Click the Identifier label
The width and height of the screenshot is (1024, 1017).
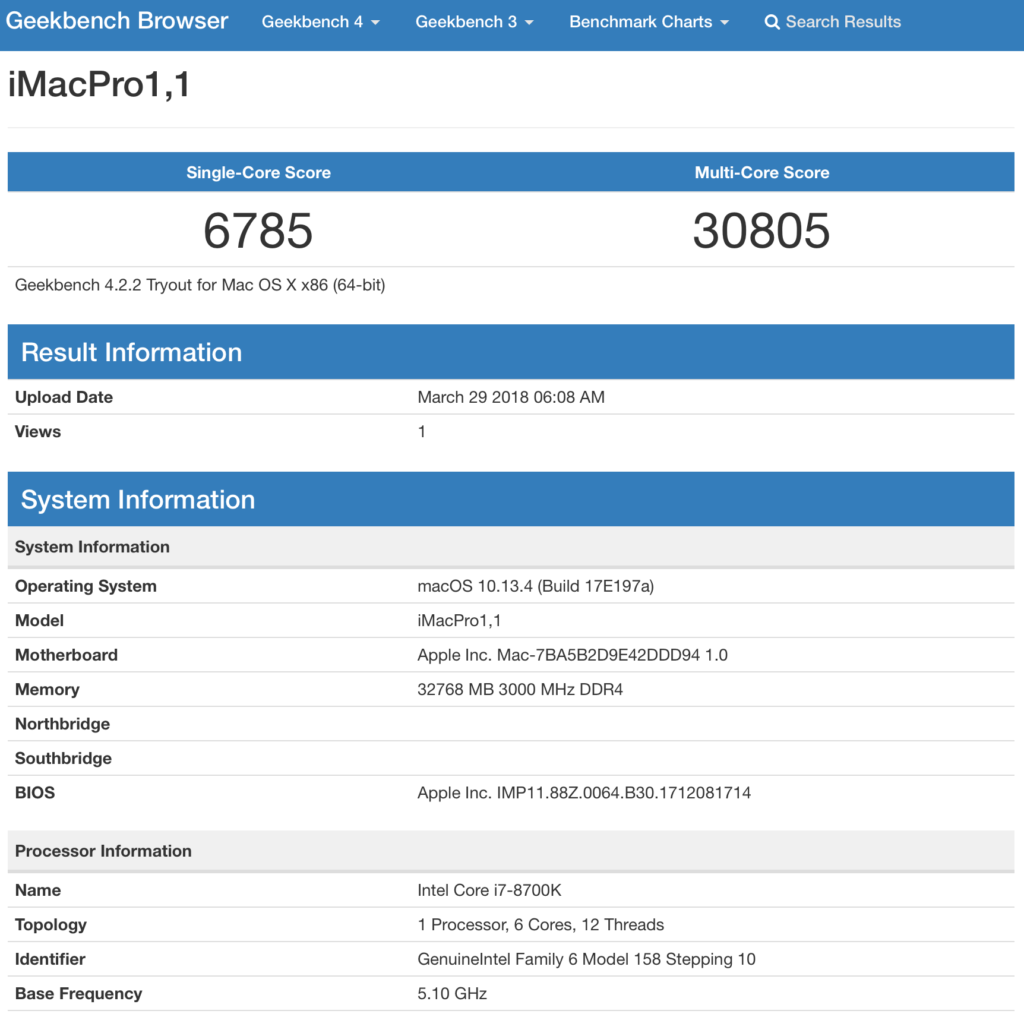(x=50, y=959)
